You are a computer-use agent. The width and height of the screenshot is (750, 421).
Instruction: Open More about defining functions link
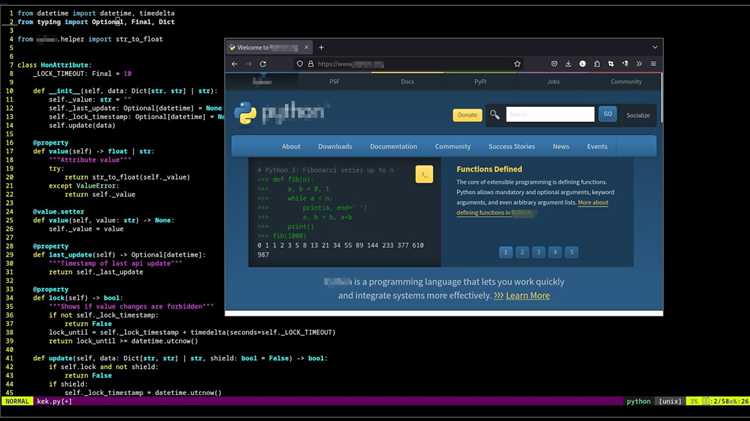coord(532,208)
